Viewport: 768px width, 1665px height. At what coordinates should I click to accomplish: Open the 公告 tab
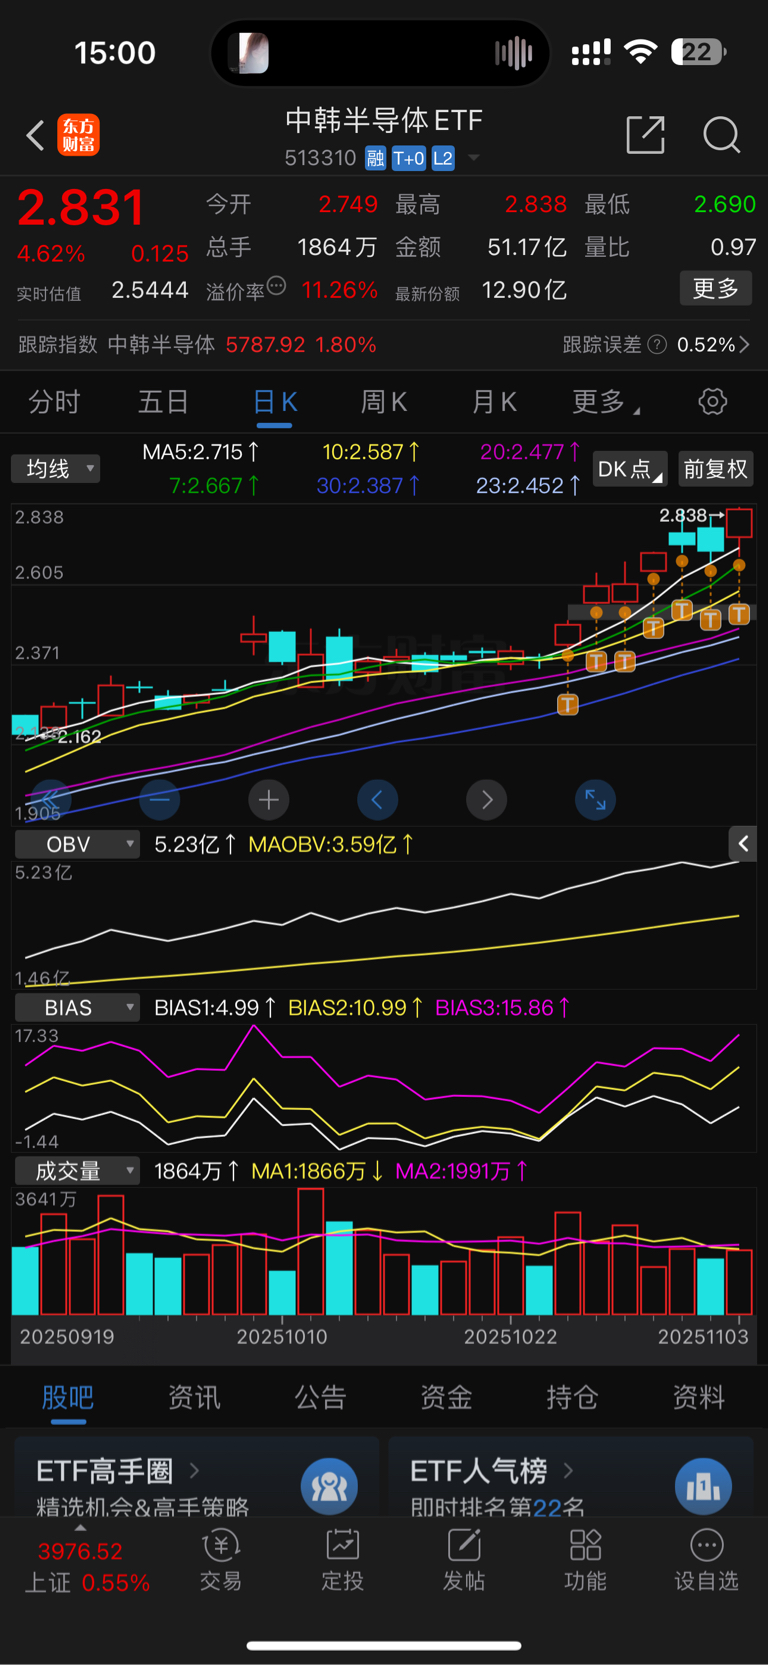pyautogui.click(x=320, y=1398)
